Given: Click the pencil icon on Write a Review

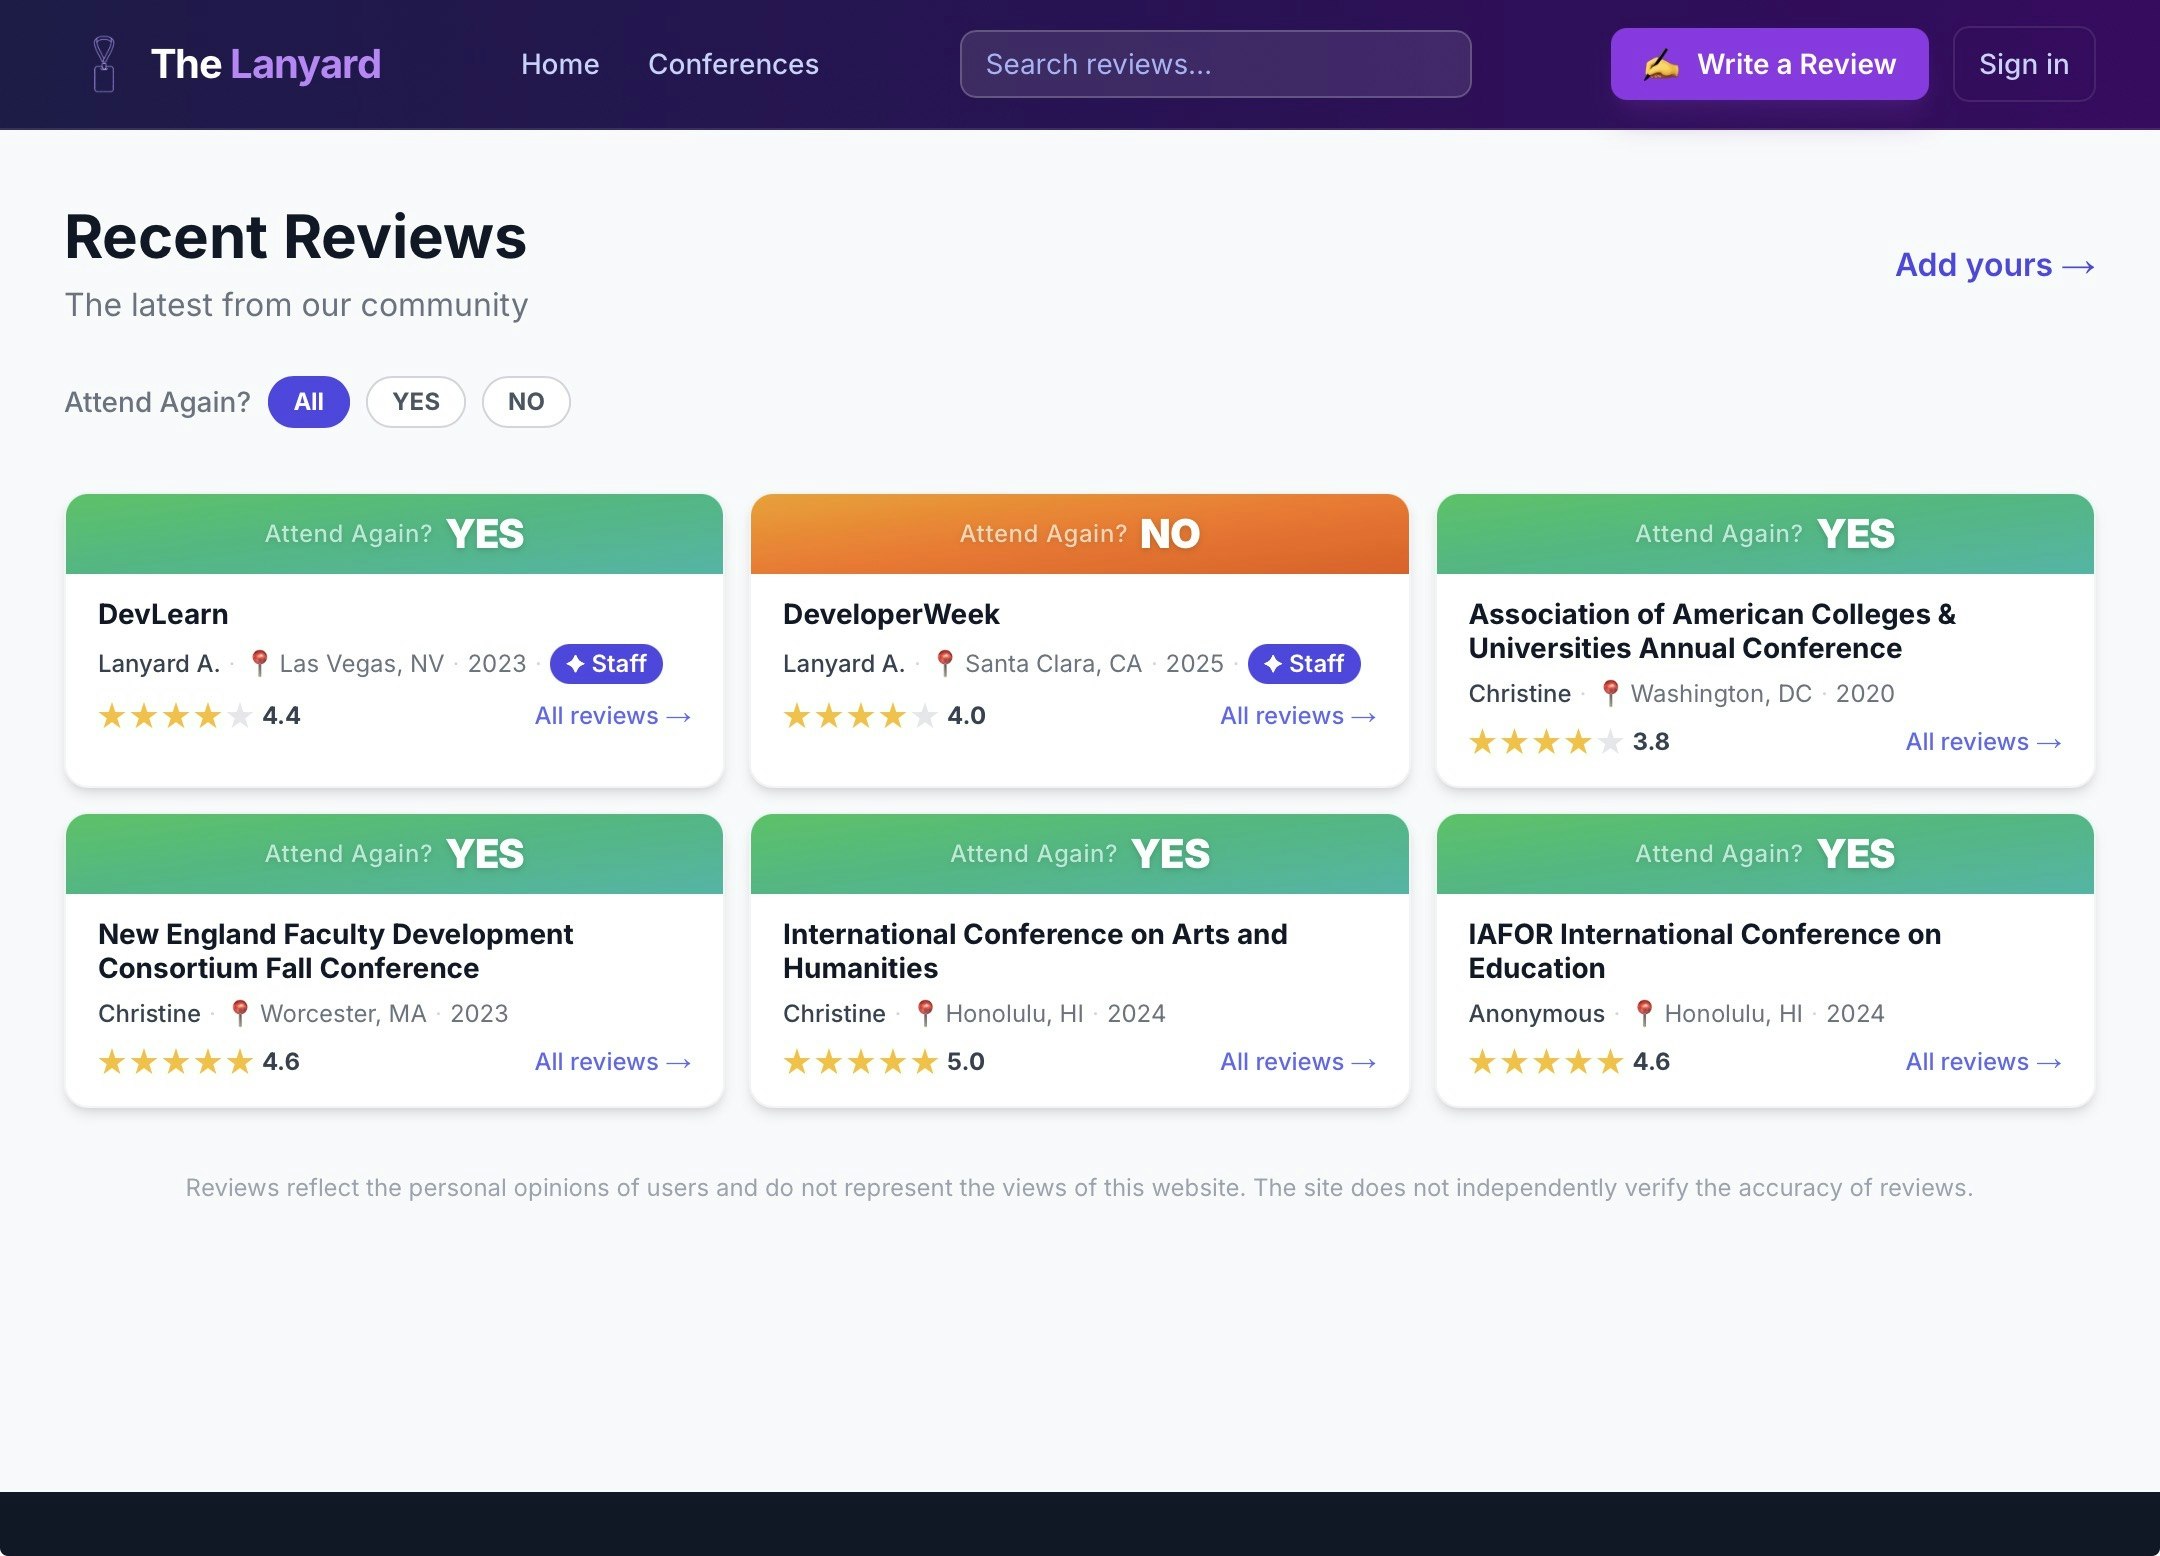Looking at the screenshot, I should (1661, 65).
